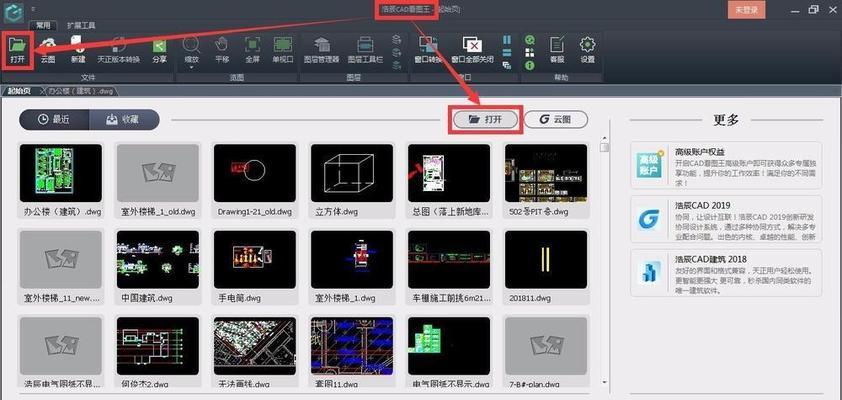Click the middle layer-state icon beside 图层工具栏
The height and width of the screenshot is (400, 842).
[397, 52]
